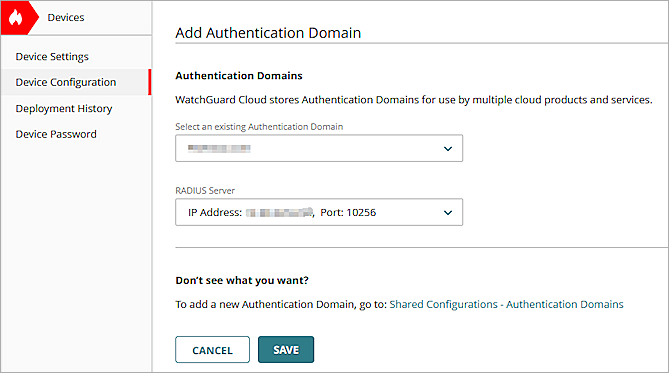Viewport: 669px width, 373px height.
Task: Expand the RADIUS Server dropdown
Action: pos(319,212)
